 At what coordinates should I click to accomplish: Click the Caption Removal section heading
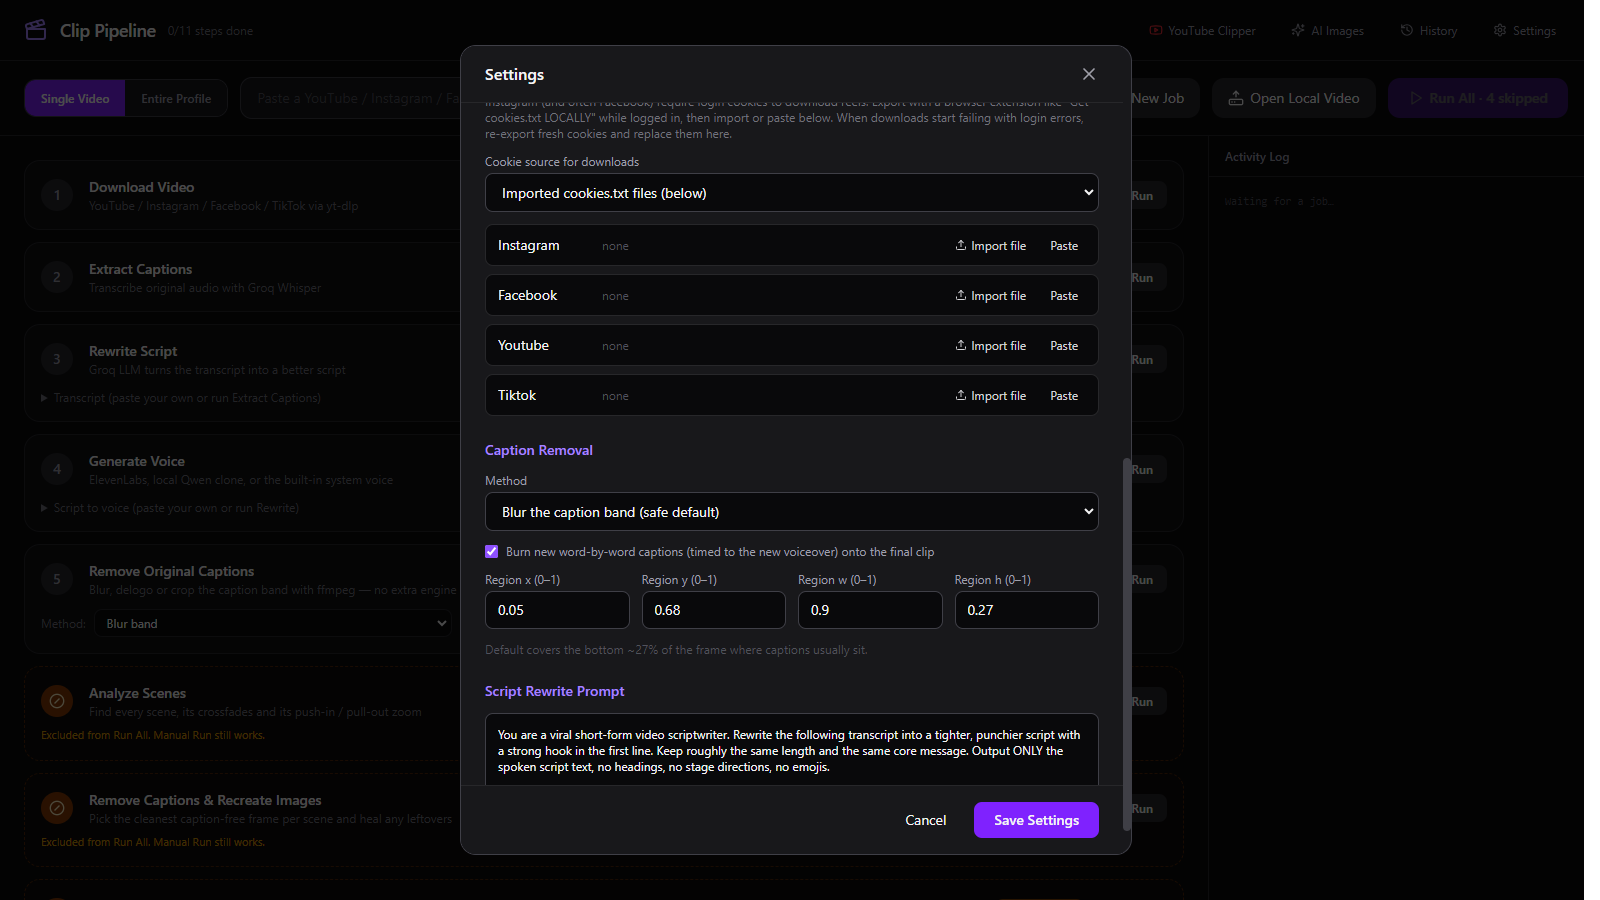coord(539,450)
